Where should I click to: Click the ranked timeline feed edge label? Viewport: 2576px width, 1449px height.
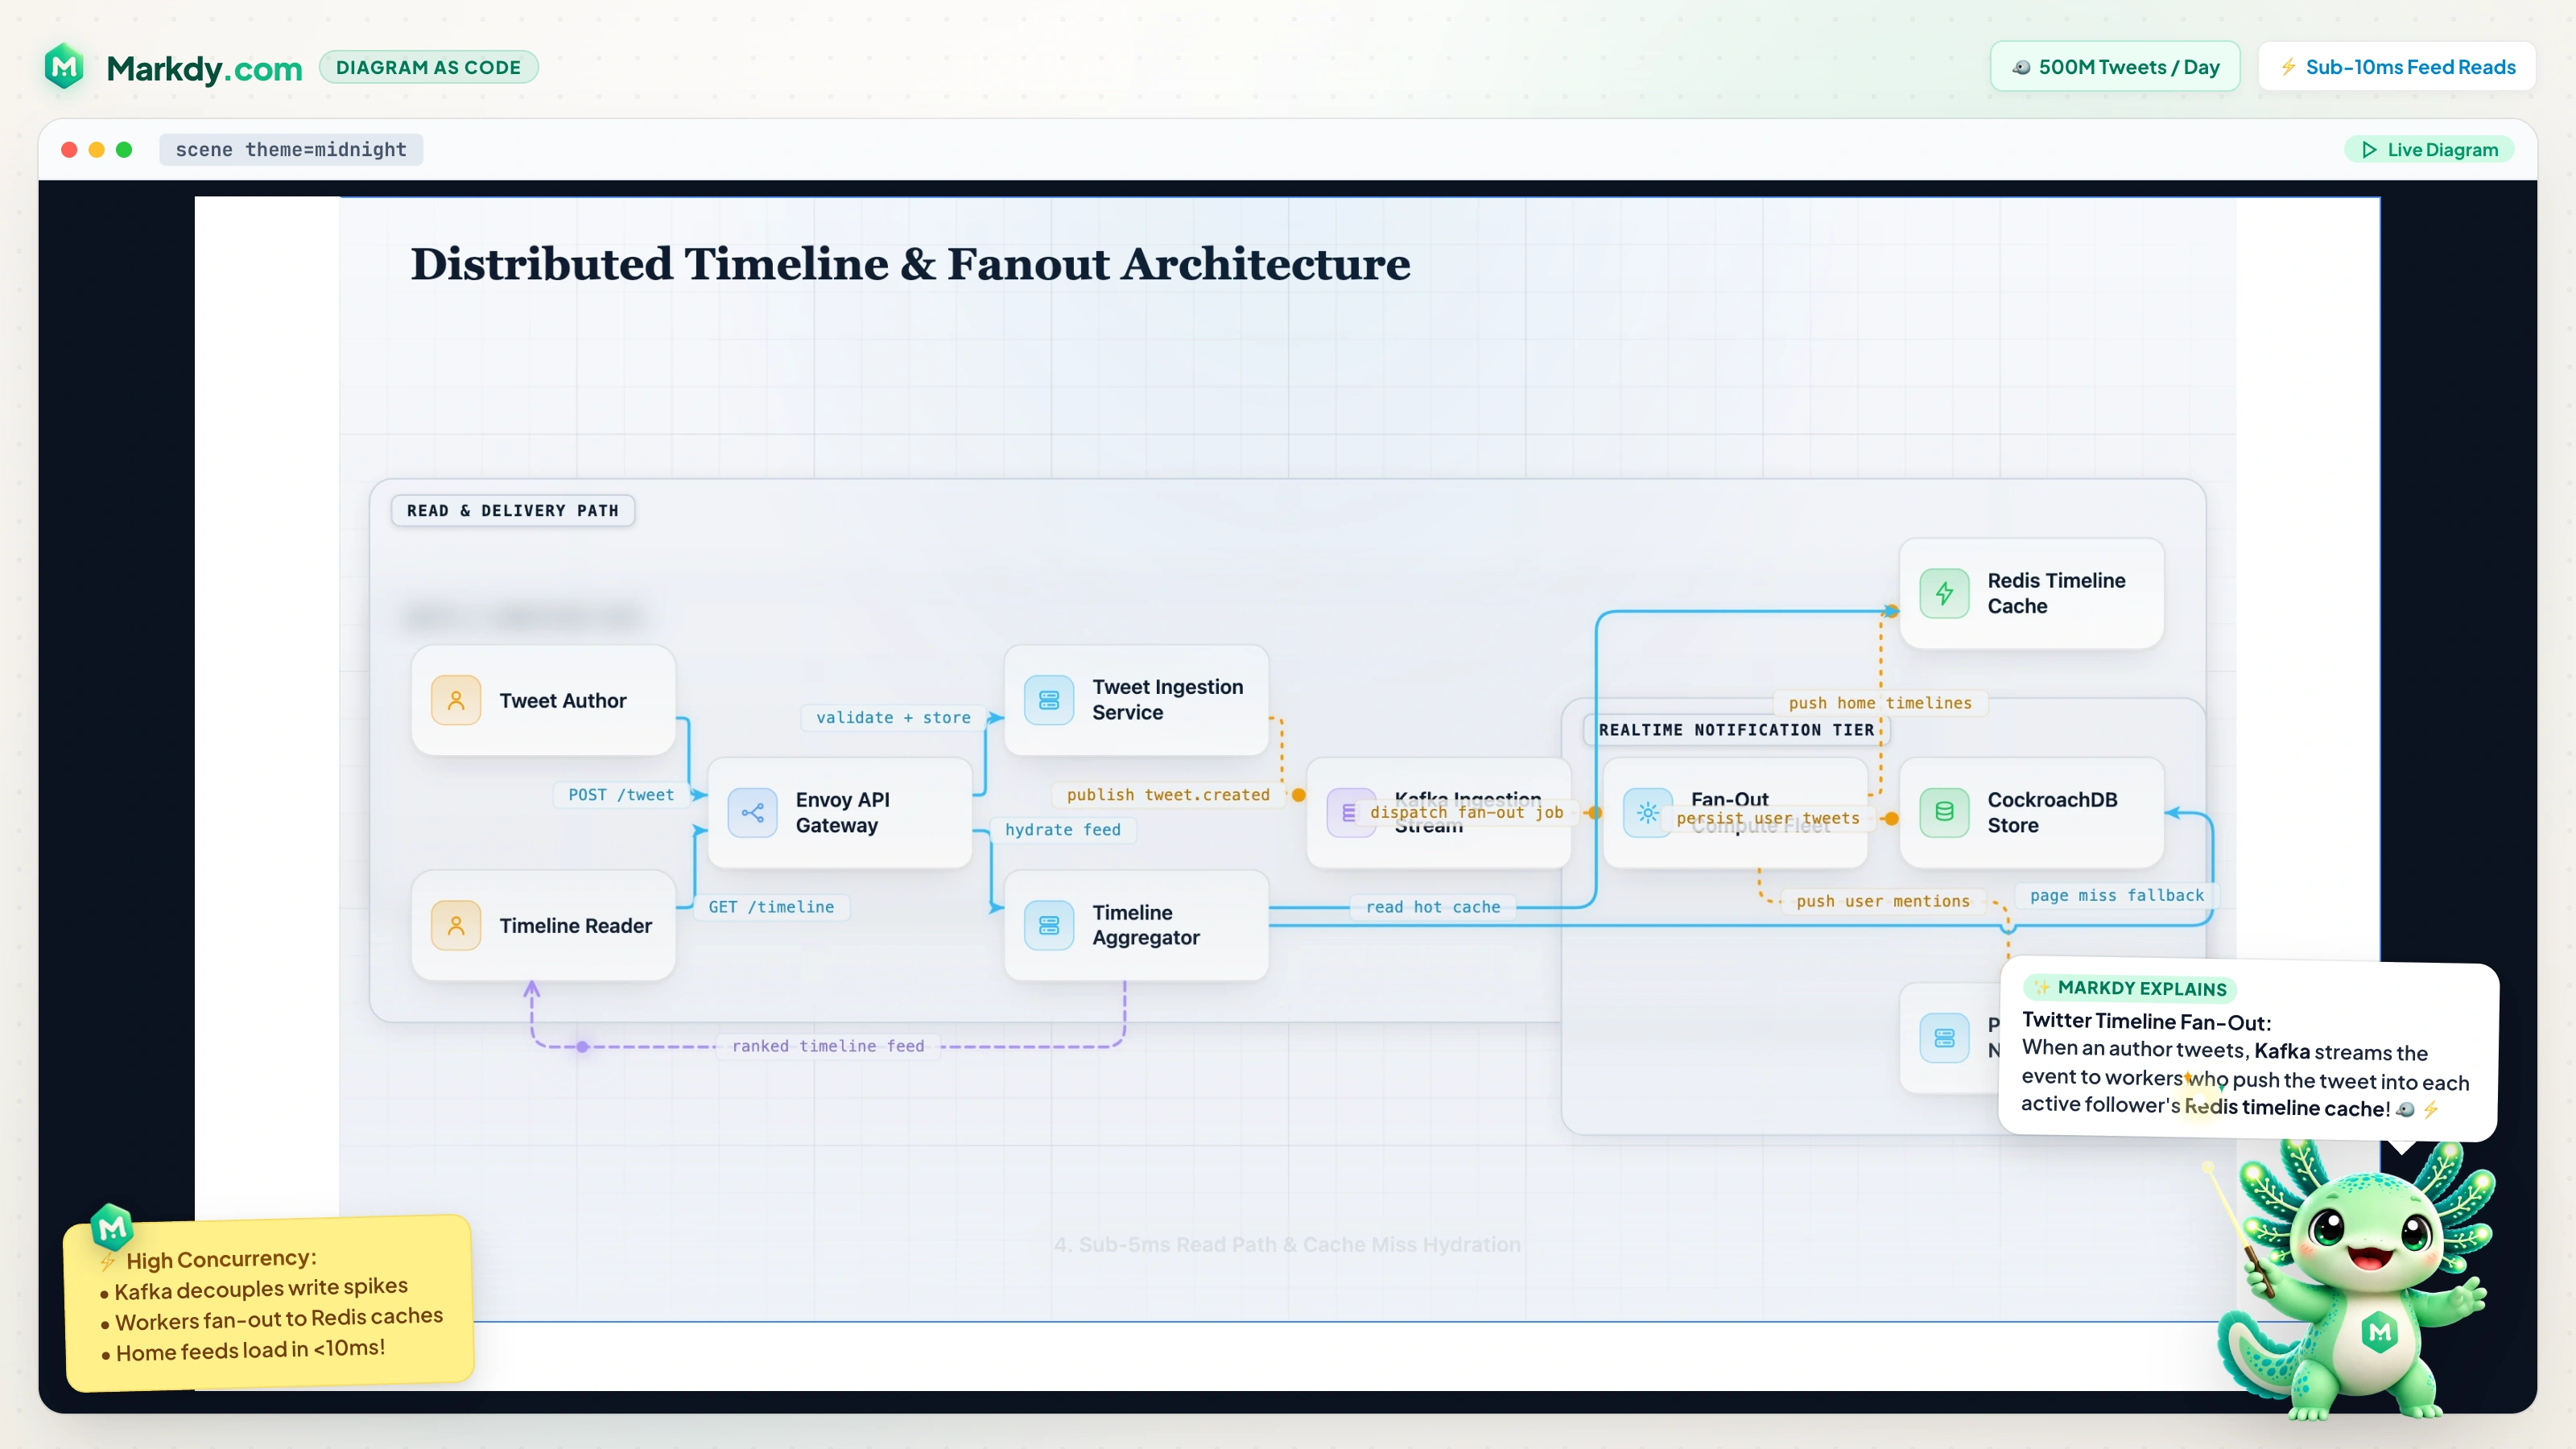[828, 1045]
